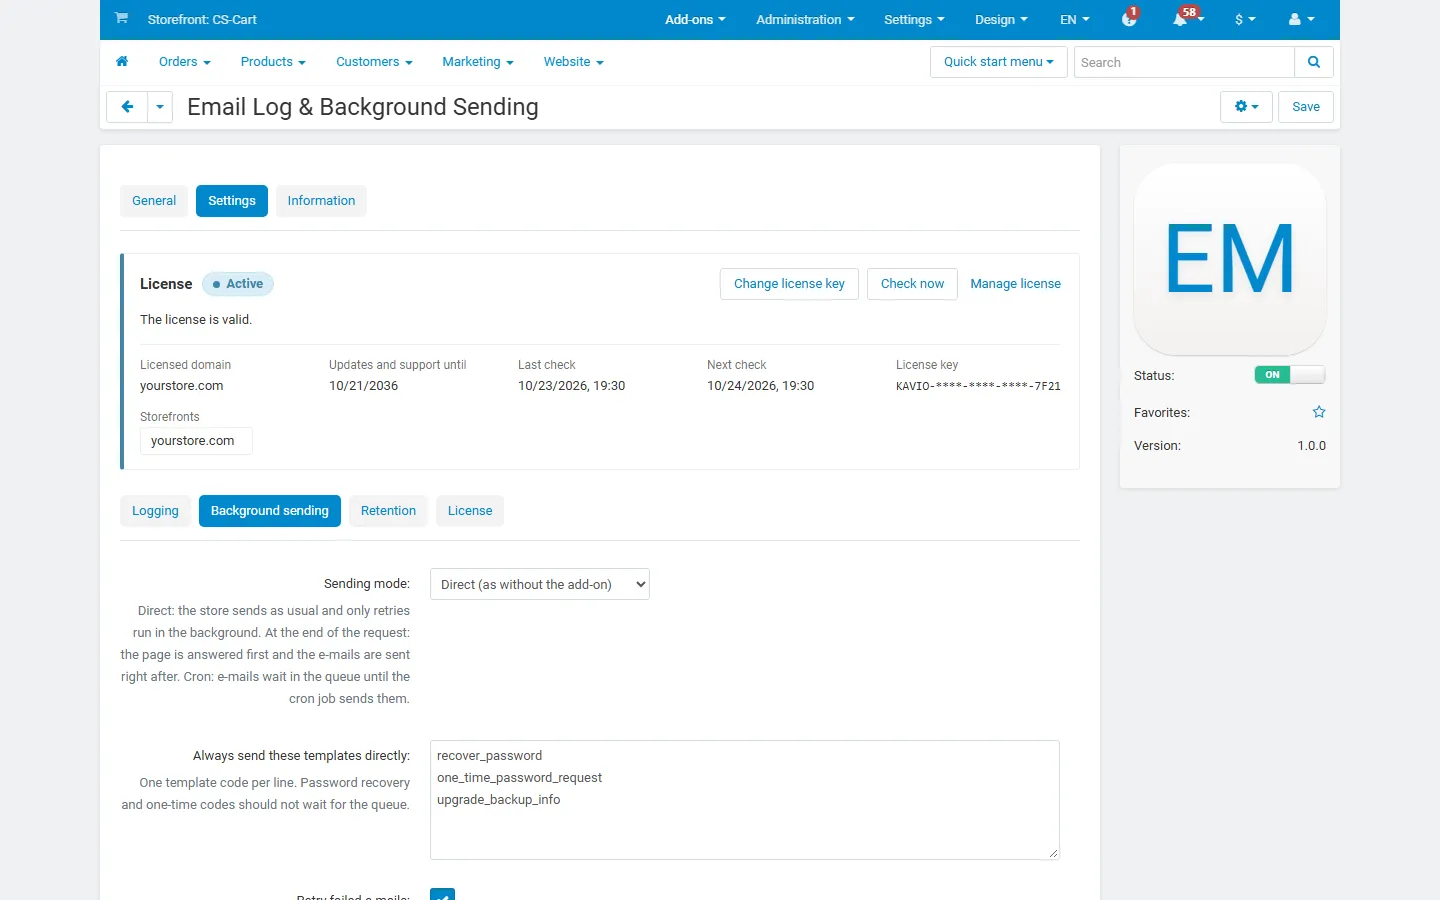Select the Settings tab
Viewport: 1440px width, 900px height.
tap(232, 201)
